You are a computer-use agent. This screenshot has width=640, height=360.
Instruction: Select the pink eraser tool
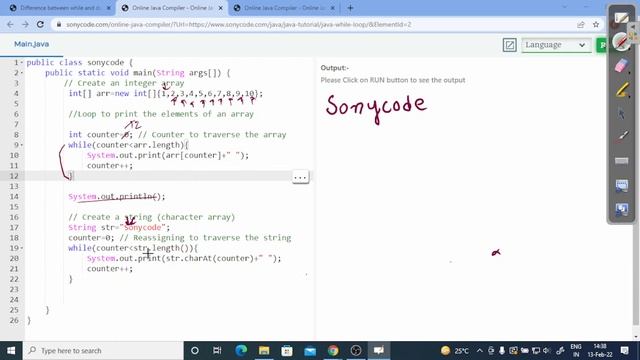pyautogui.click(x=621, y=66)
